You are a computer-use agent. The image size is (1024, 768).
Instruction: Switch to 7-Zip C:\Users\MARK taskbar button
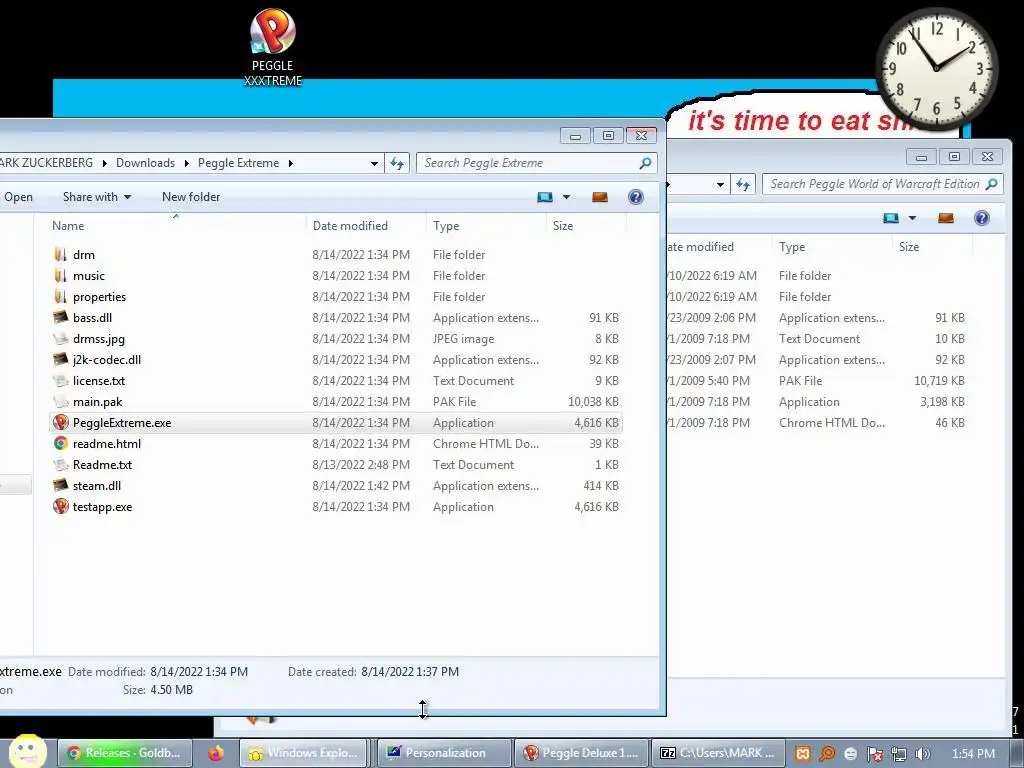click(718, 753)
